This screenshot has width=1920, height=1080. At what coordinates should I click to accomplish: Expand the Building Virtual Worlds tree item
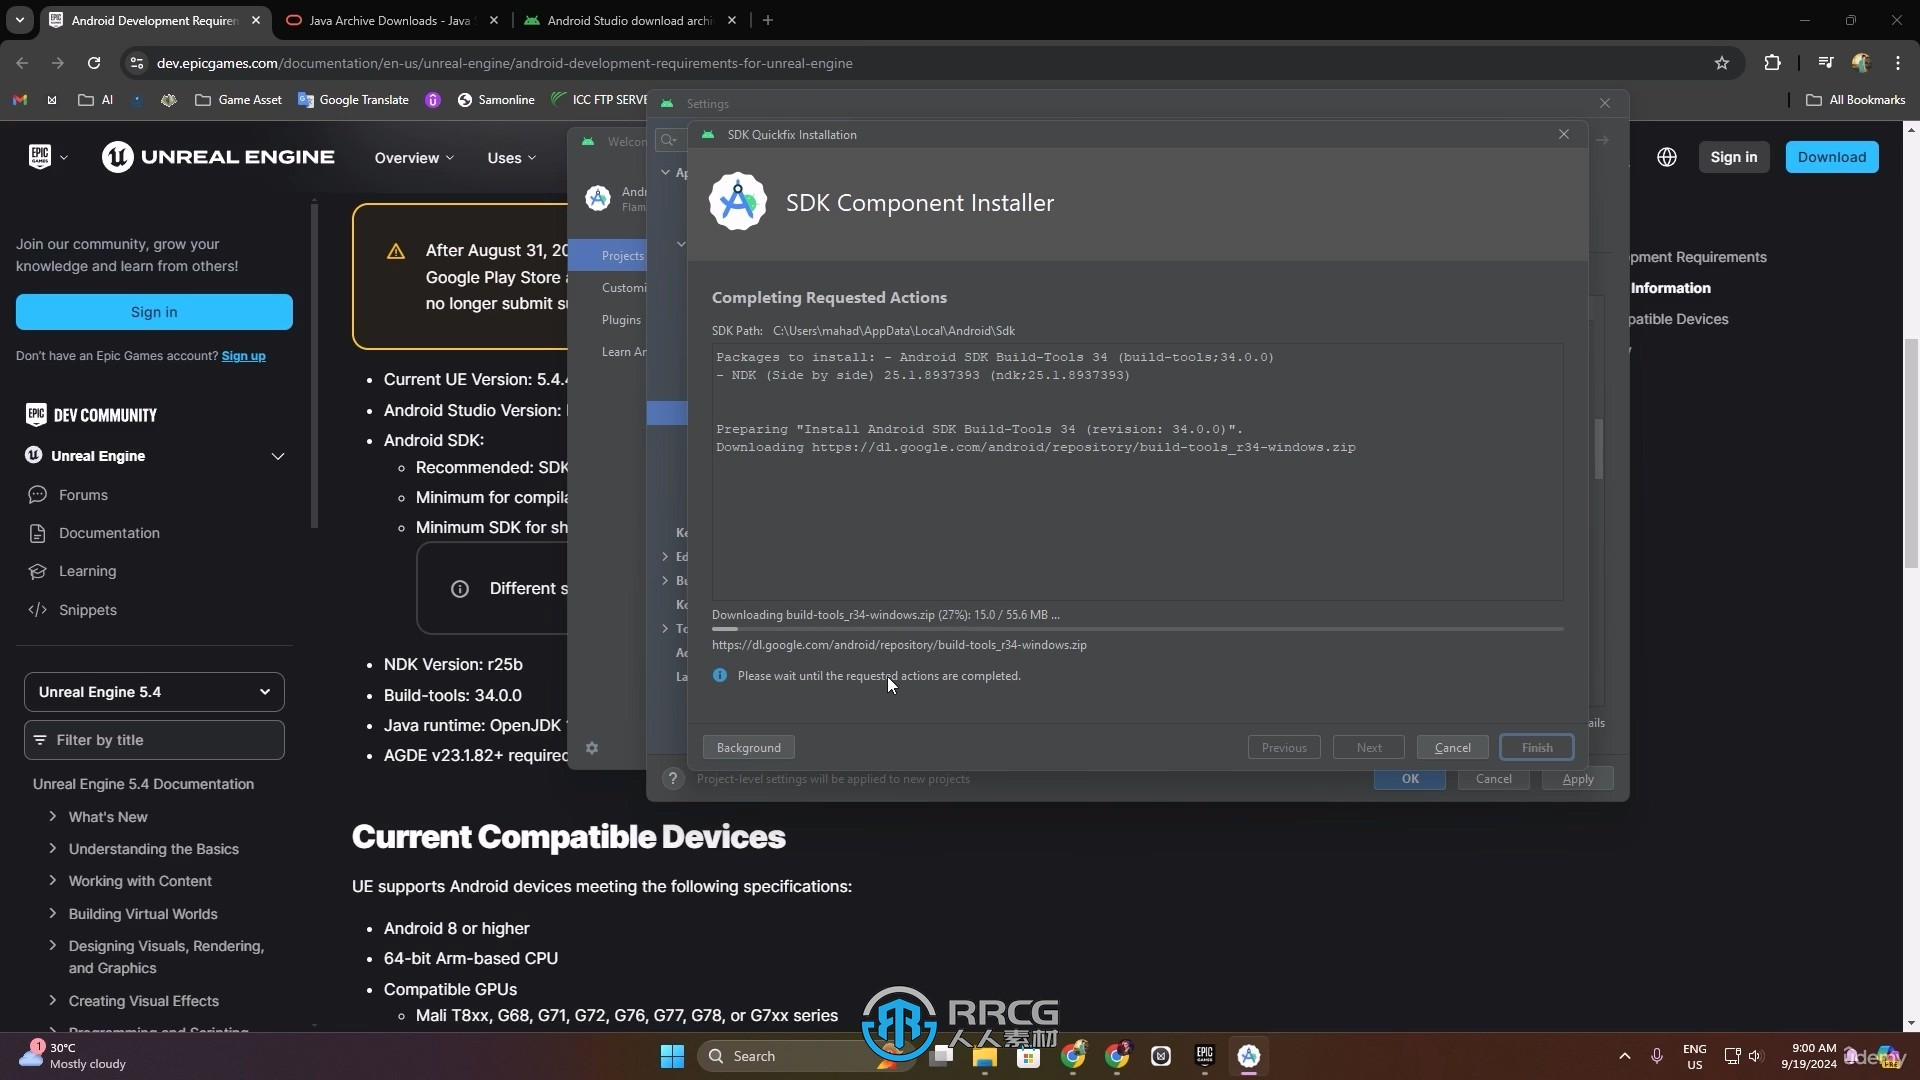(x=52, y=913)
